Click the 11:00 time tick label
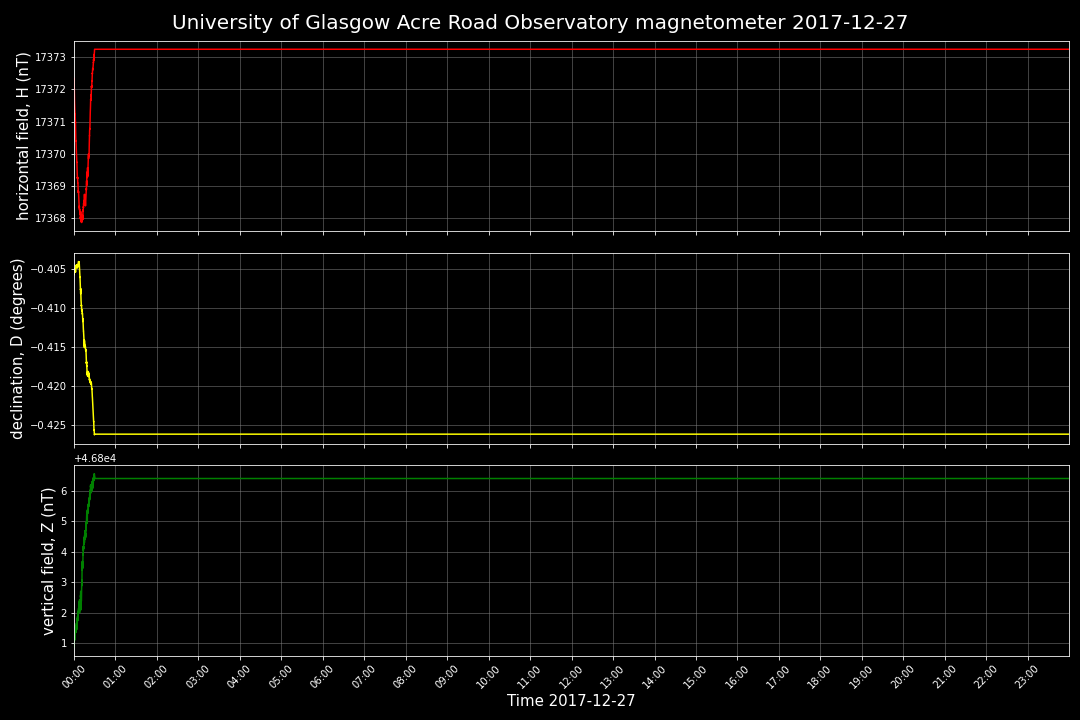Image resolution: width=1080 pixels, height=720 pixels. pos(529,677)
